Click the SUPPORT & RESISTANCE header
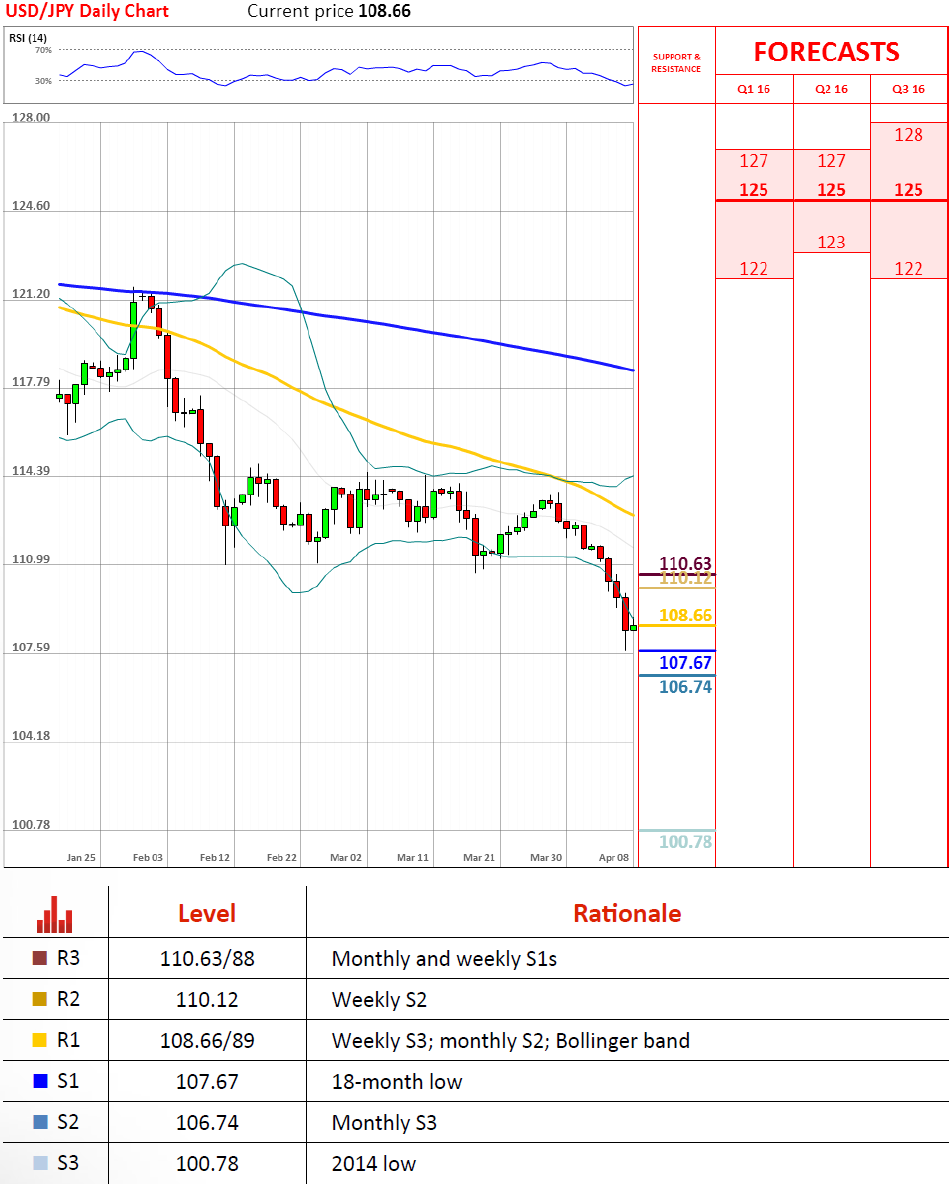This screenshot has width=952, height=1184. coord(676,63)
